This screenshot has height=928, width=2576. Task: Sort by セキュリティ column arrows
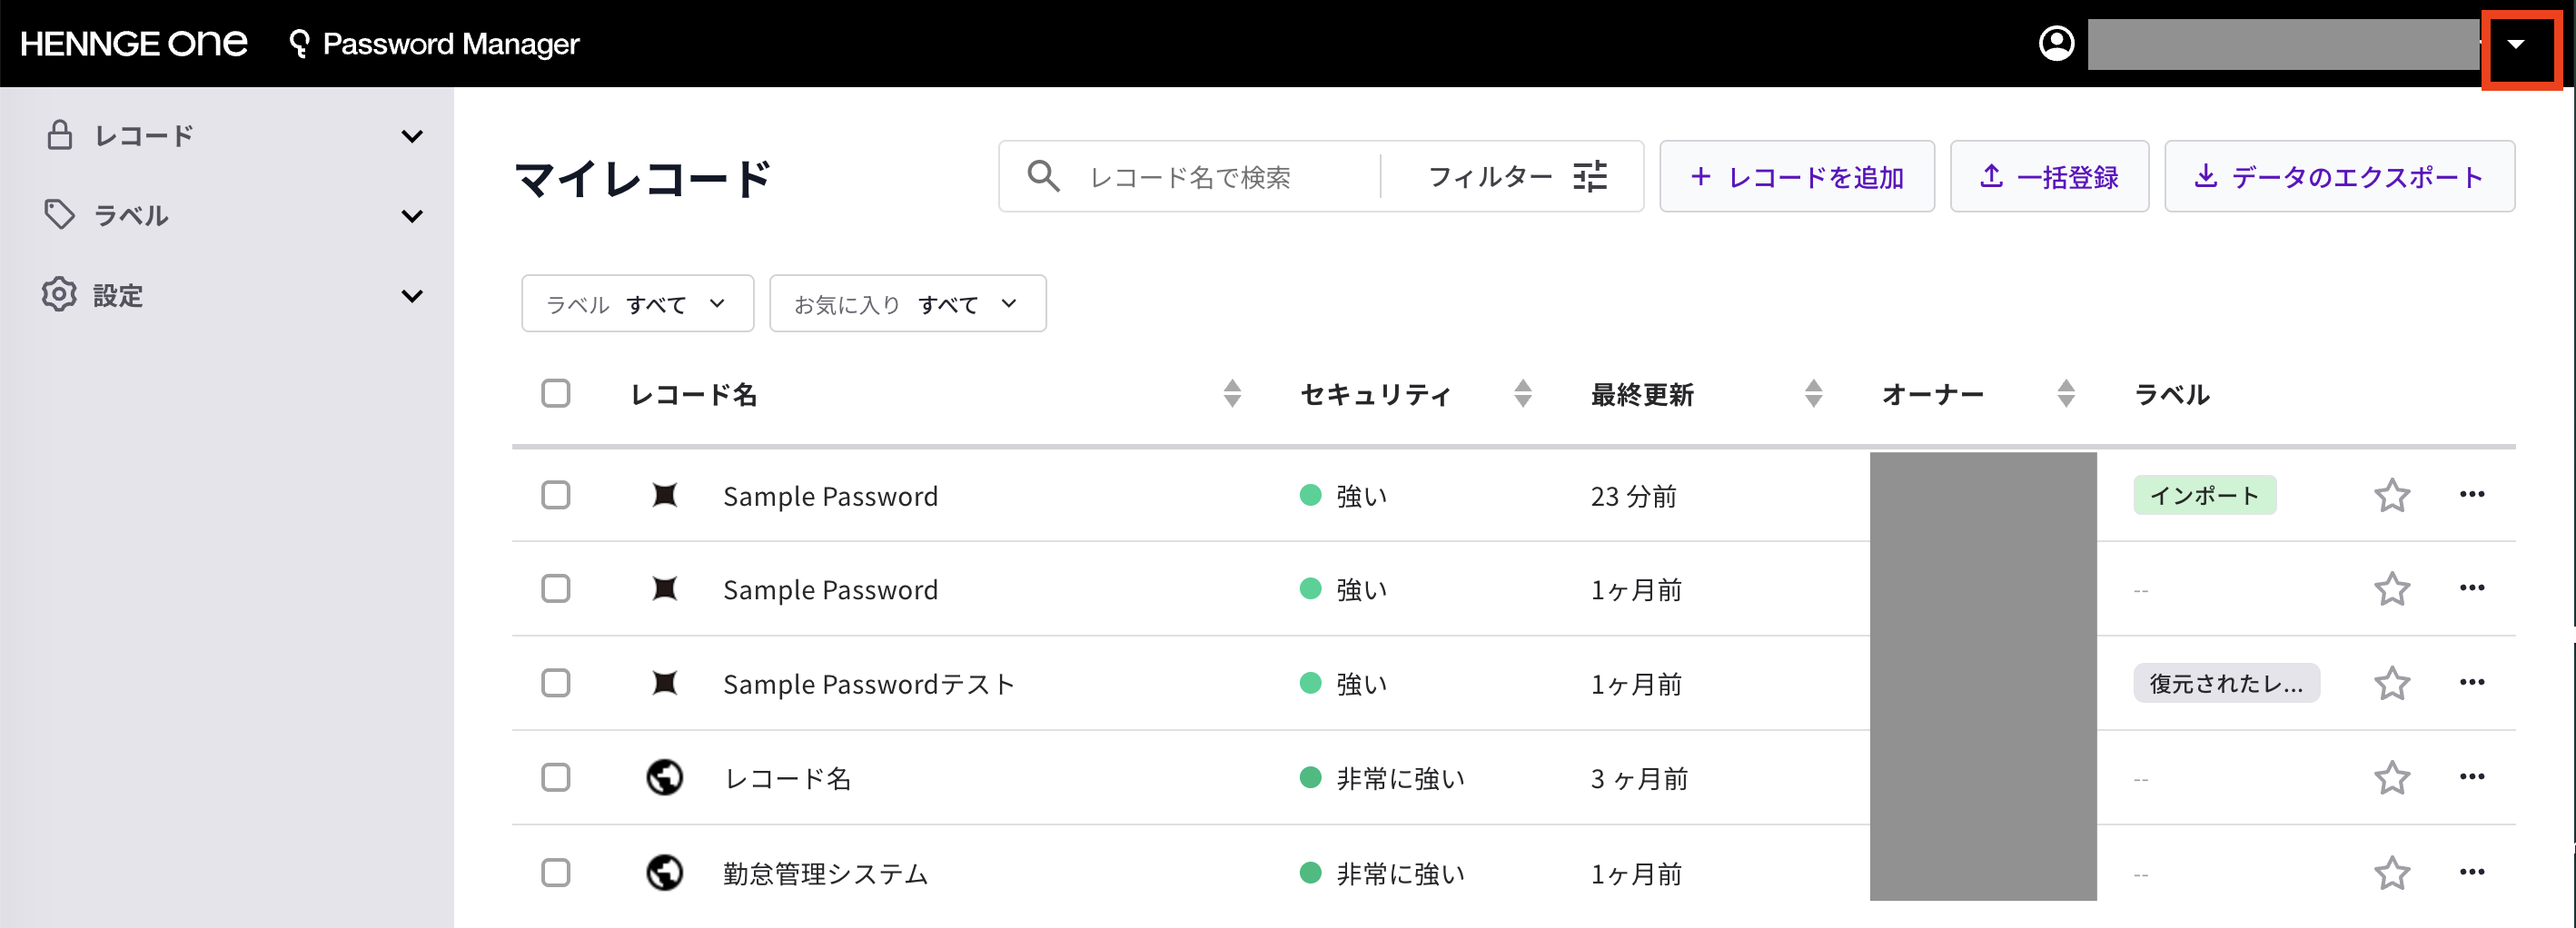pos(1523,394)
